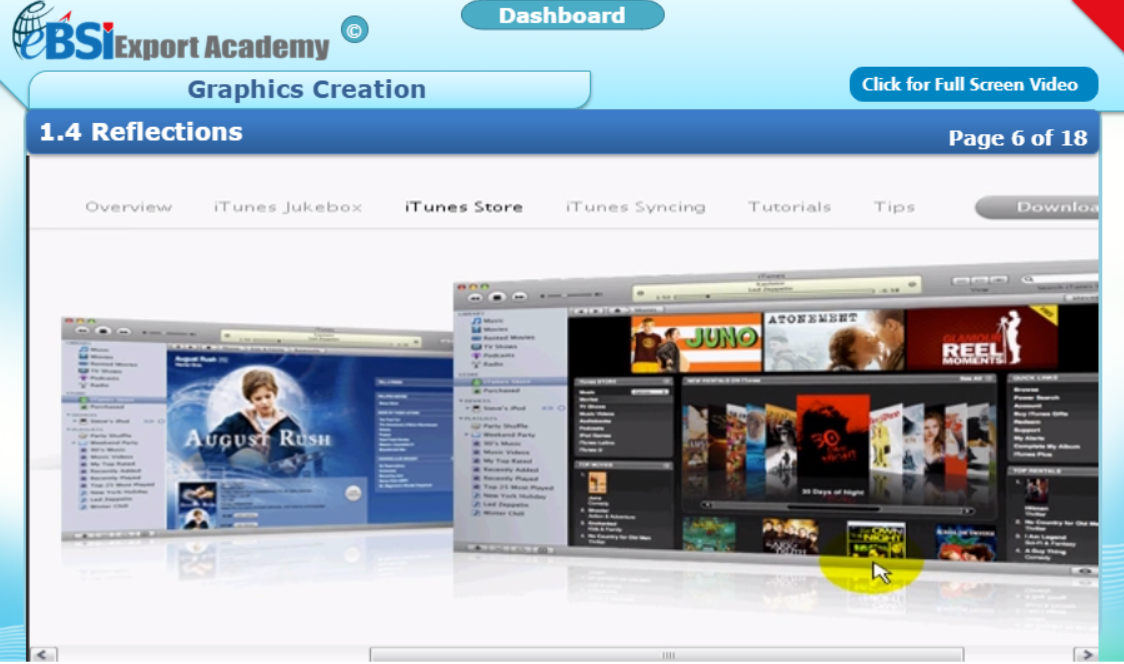Click the Rented Movies sidebar icon
The image size is (1124, 664).
click(x=476, y=337)
